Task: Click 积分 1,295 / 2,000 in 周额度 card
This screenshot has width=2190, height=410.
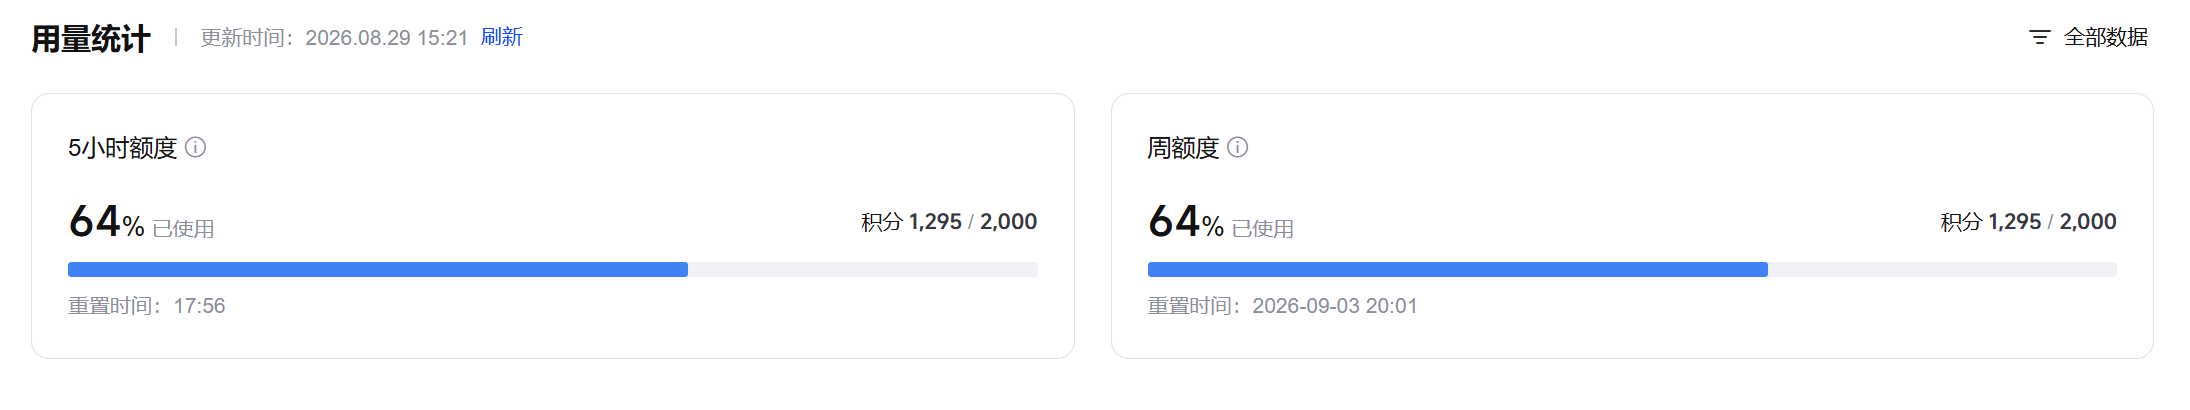Action: point(2029,222)
